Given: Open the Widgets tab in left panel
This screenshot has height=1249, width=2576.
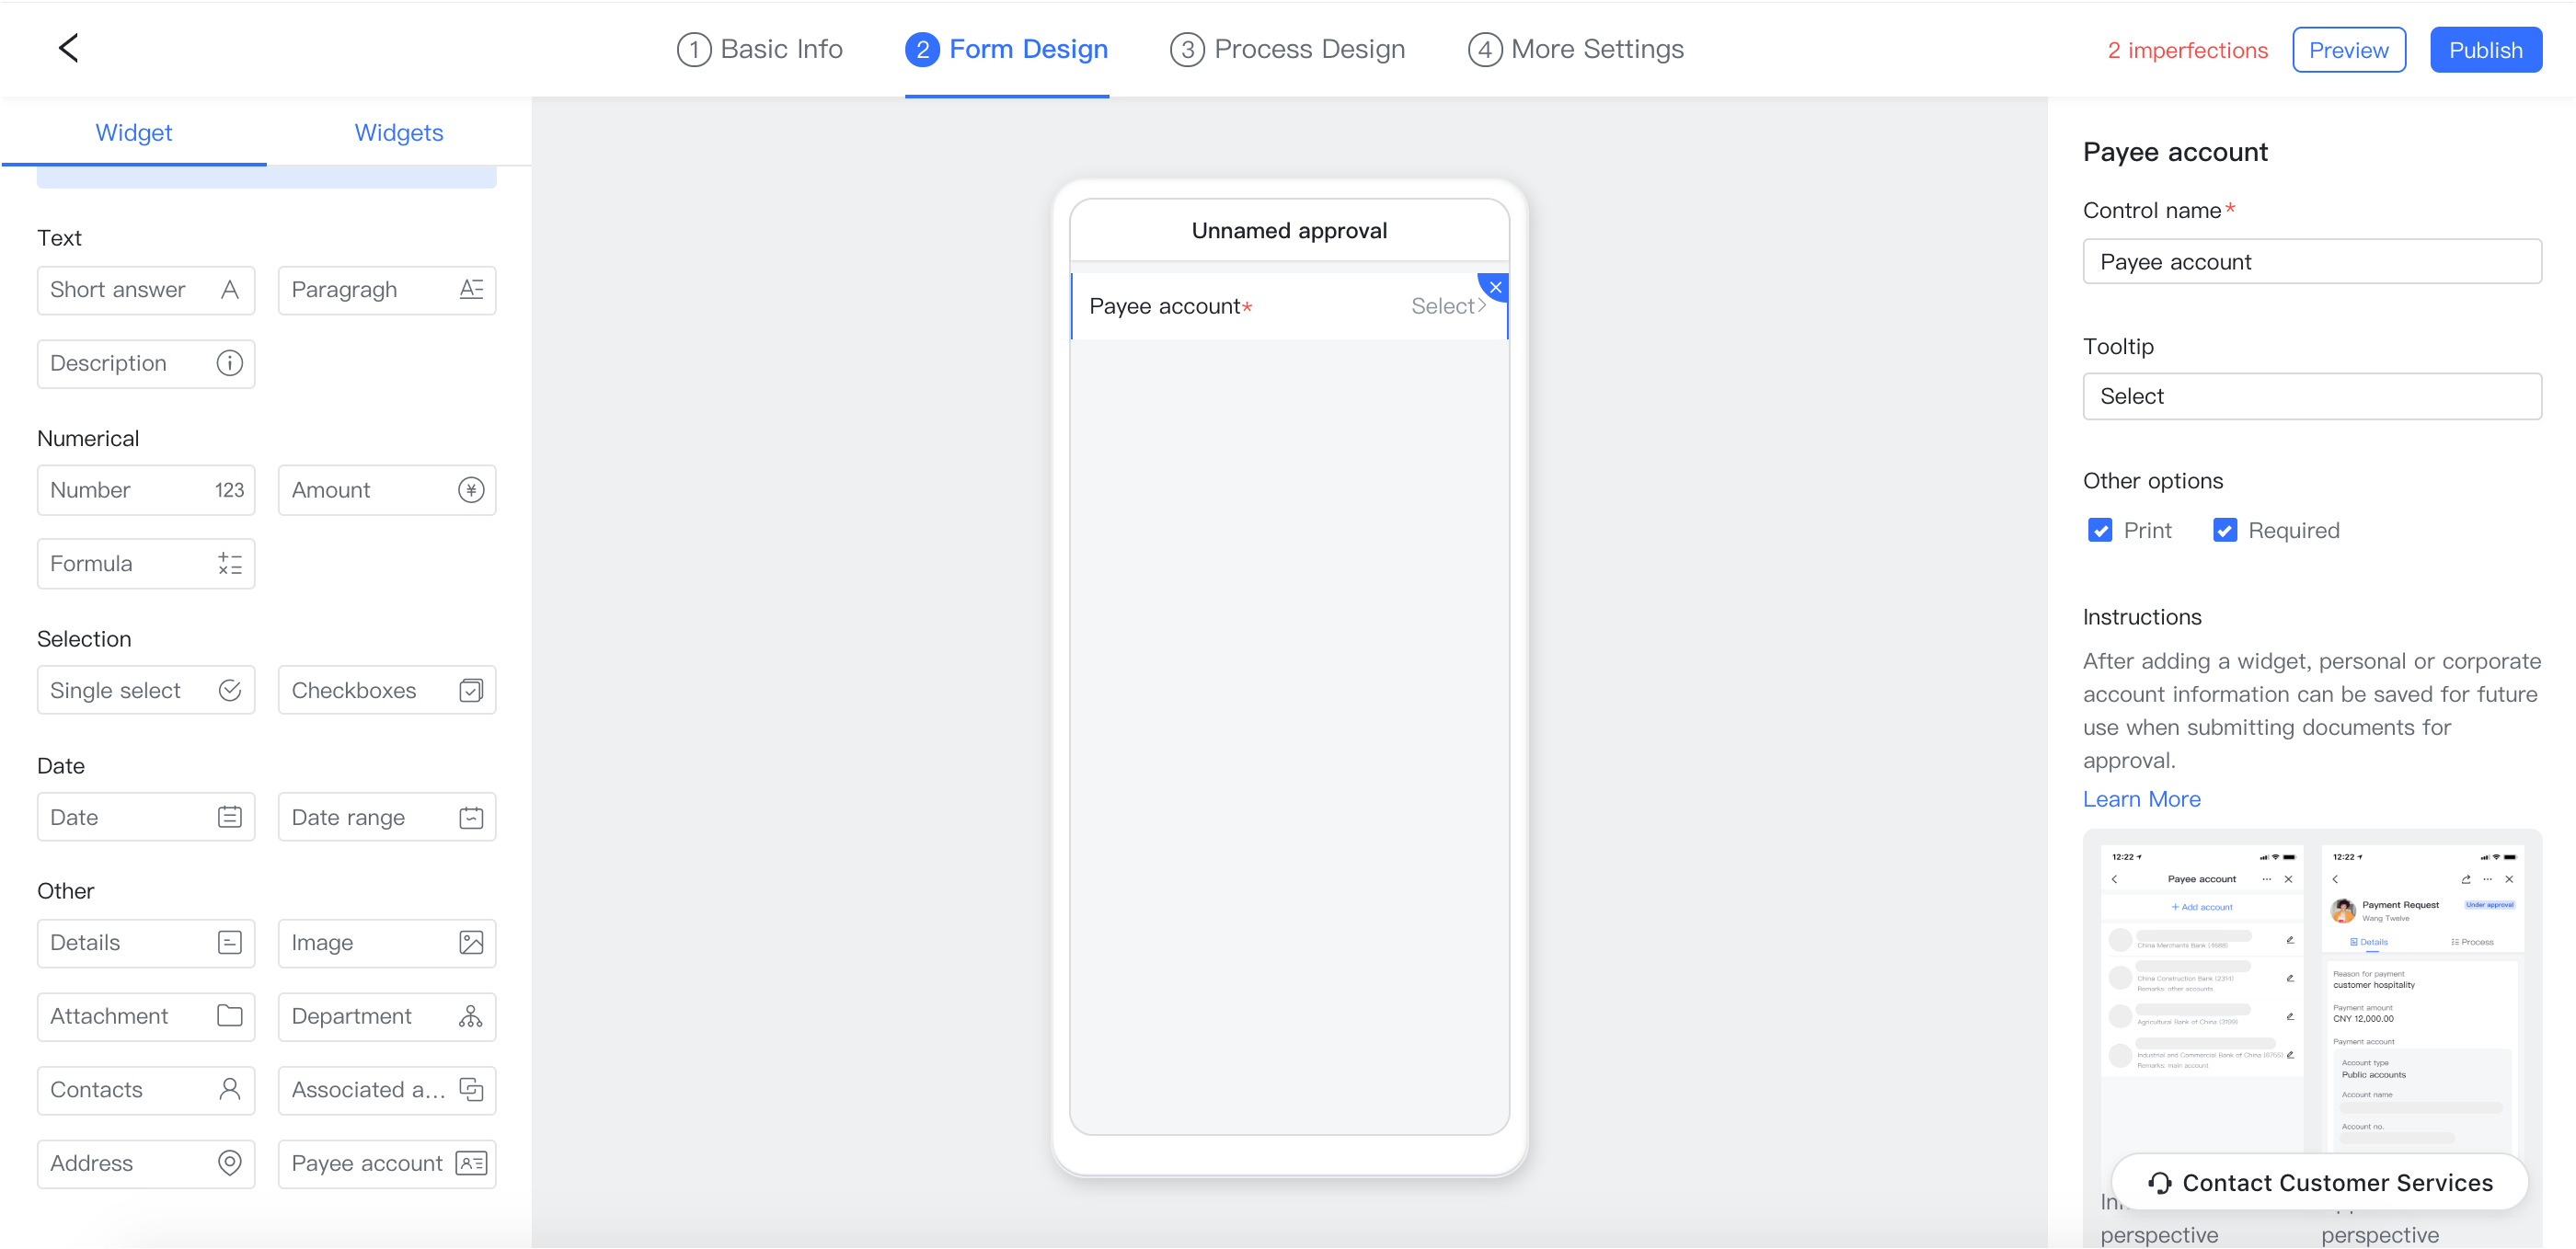Looking at the screenshot, I should (x=398, y=132).
